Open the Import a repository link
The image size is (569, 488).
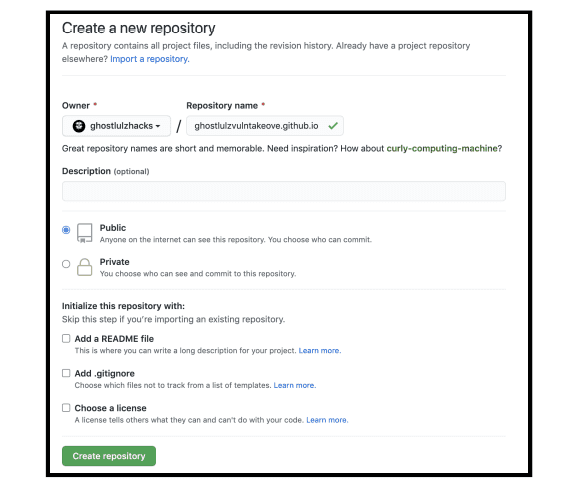[150, 59]
